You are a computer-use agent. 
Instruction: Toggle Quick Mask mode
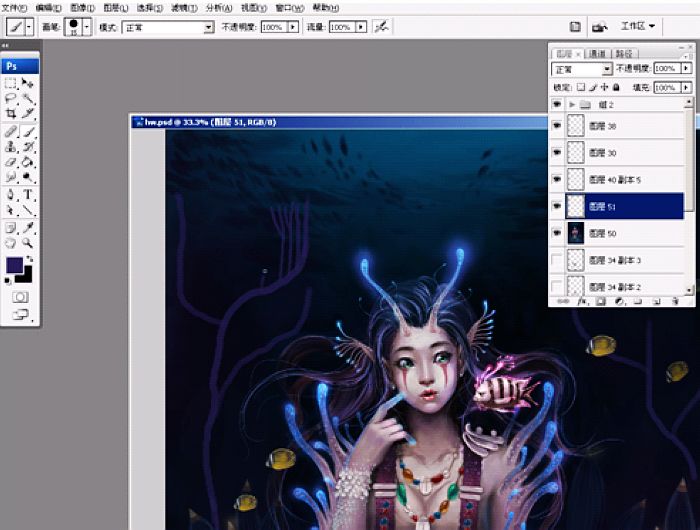(20, 297)
